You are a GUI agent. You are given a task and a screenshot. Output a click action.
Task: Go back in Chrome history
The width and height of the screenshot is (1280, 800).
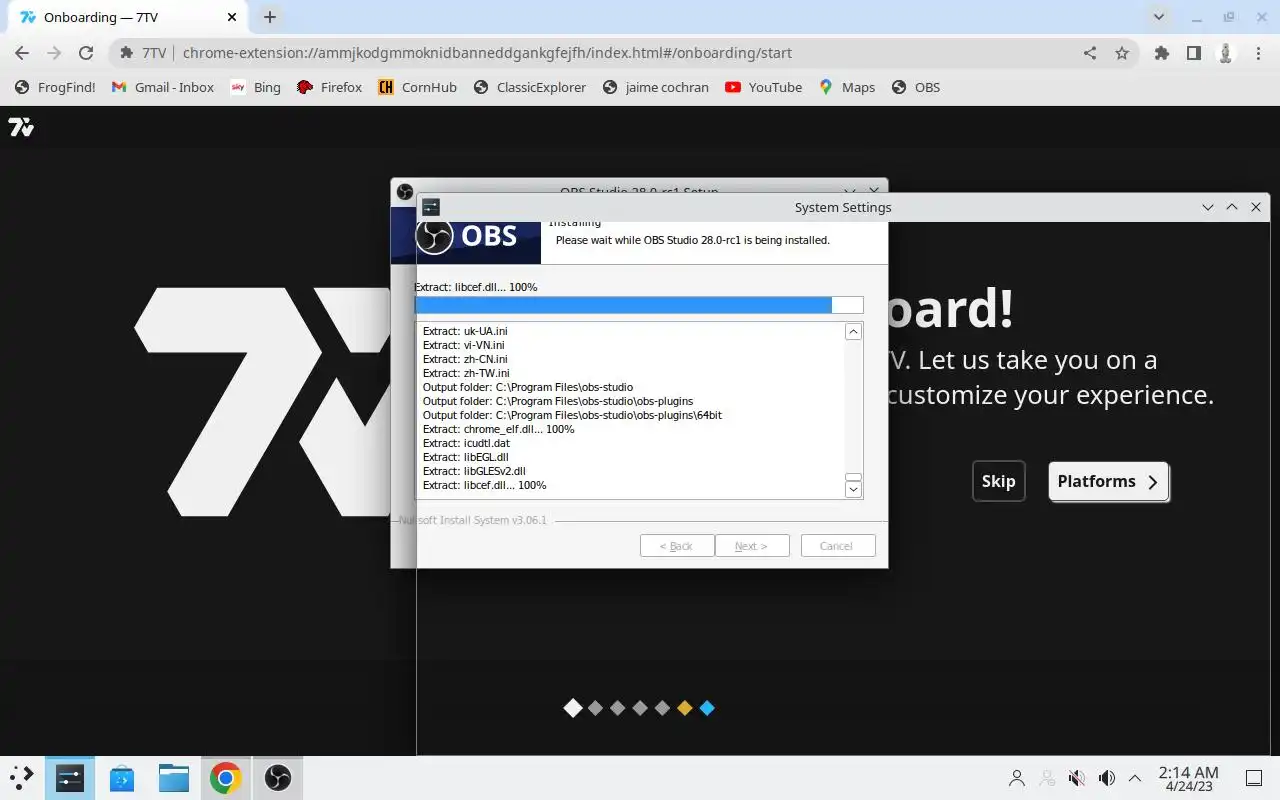pos(22,53)
